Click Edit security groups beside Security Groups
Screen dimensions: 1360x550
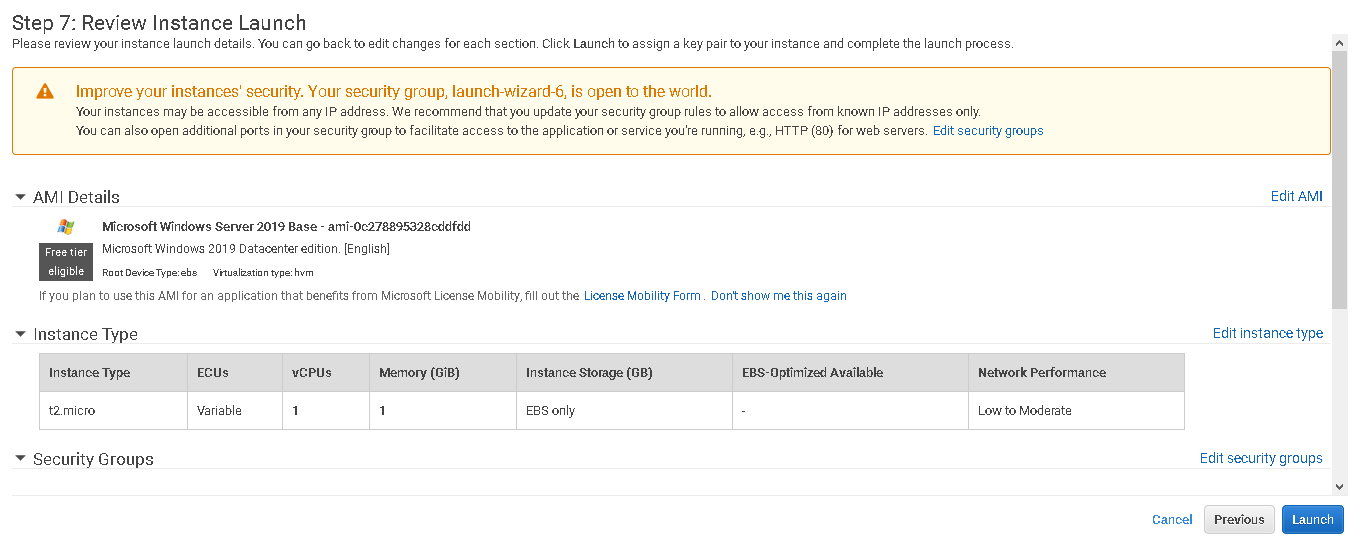[x=1260, y=458]
